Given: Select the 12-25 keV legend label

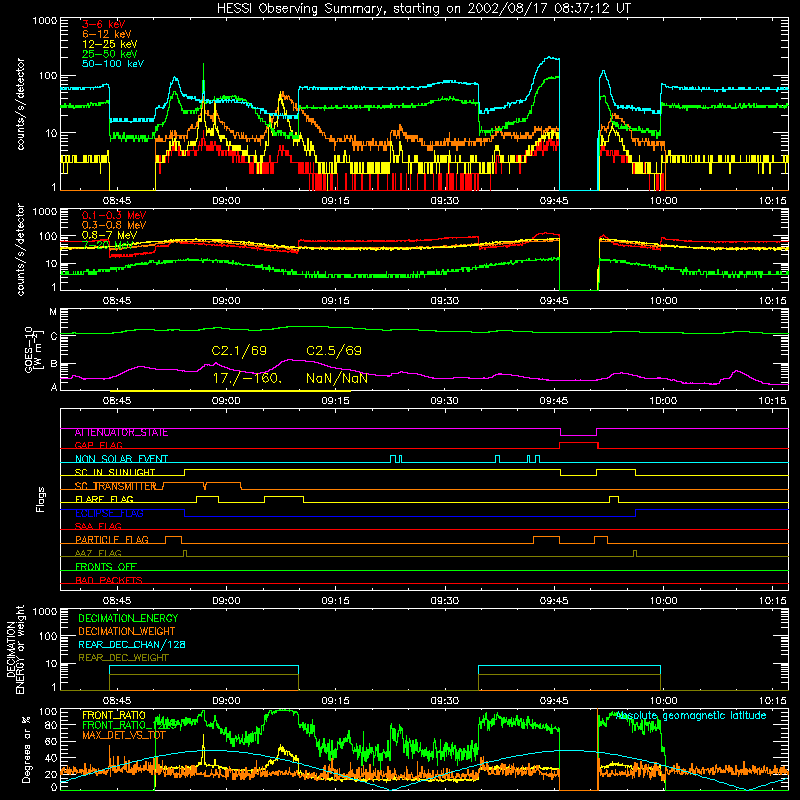Looking at the screenshot, I should point(110,44).
